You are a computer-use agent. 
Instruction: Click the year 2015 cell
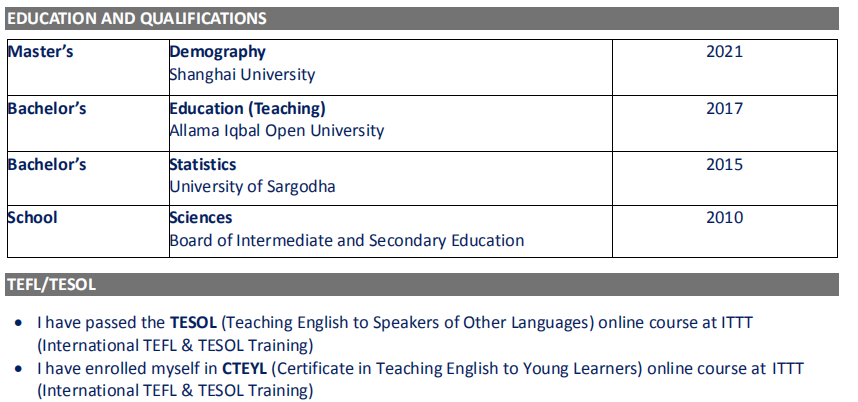click(725, 163)
